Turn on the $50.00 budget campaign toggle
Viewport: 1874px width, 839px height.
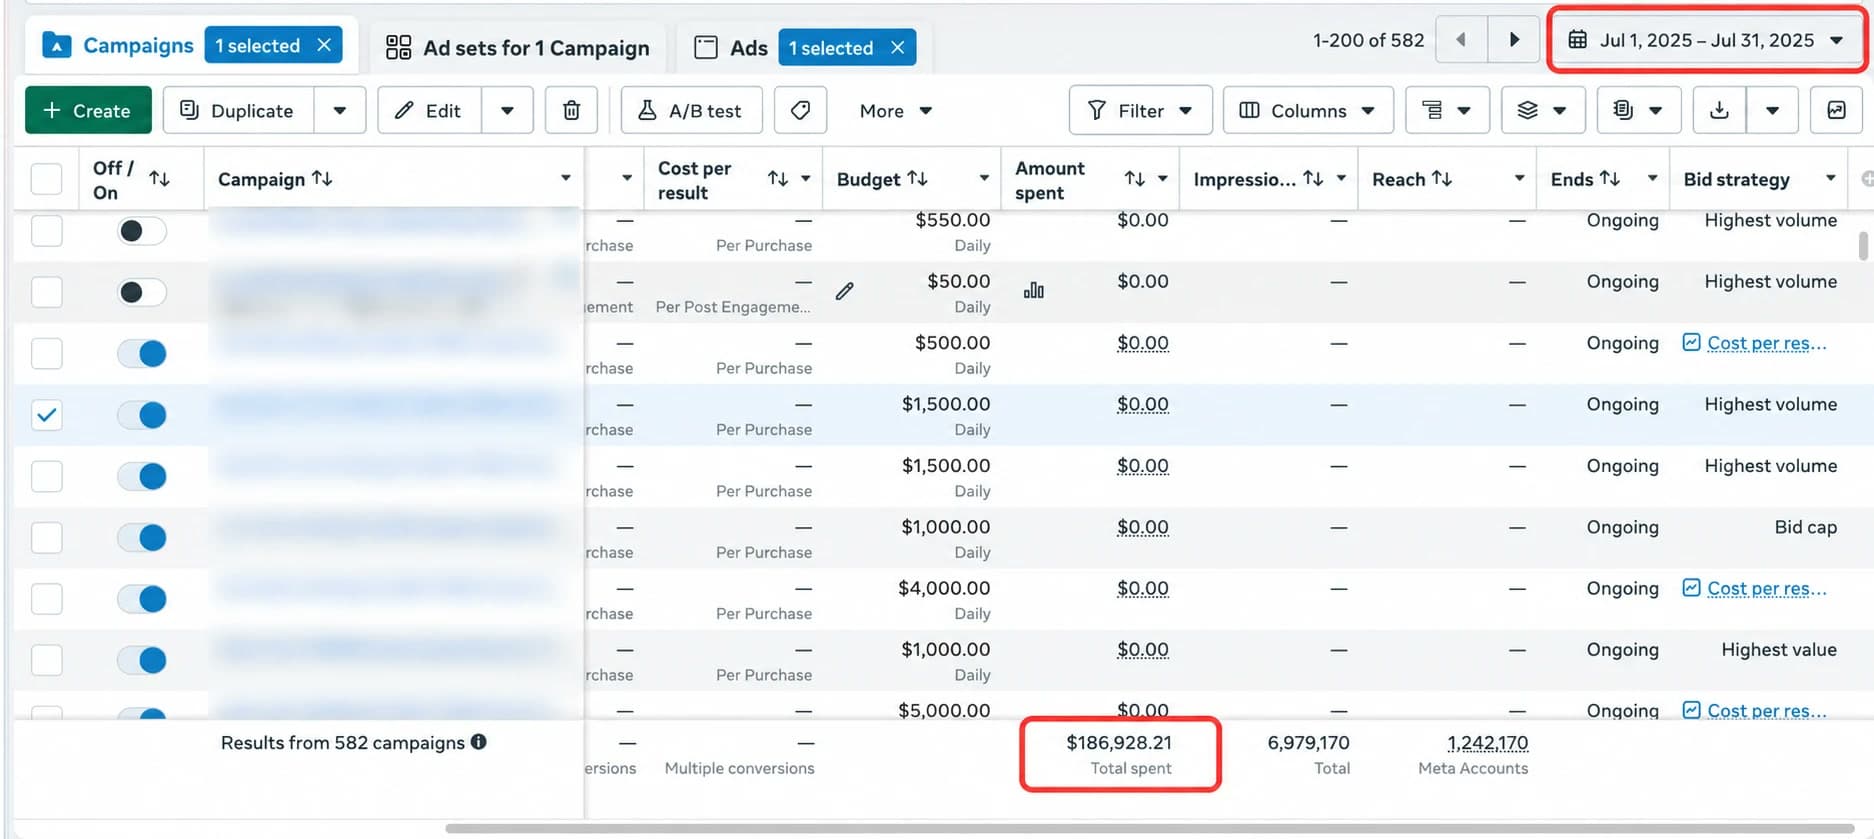(x=141, y=292)
